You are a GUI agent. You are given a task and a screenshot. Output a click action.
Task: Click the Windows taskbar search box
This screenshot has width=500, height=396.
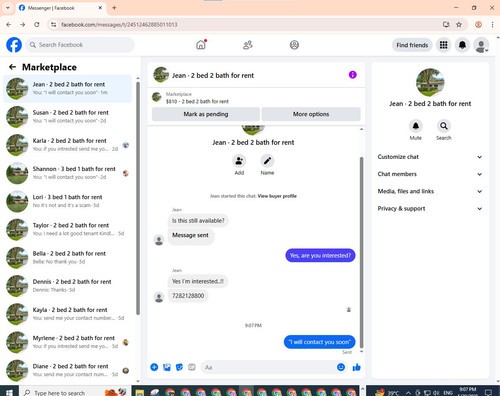(x=74, y=392)
